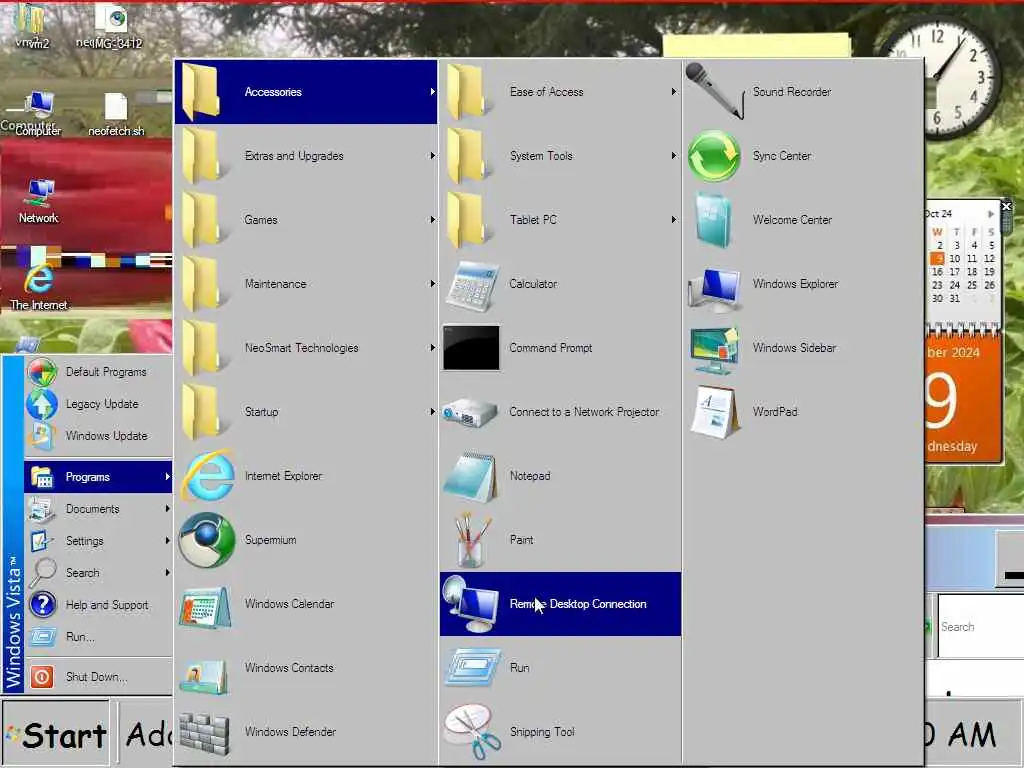
Task: Open Windows Calendar icon
Action: 206,607
